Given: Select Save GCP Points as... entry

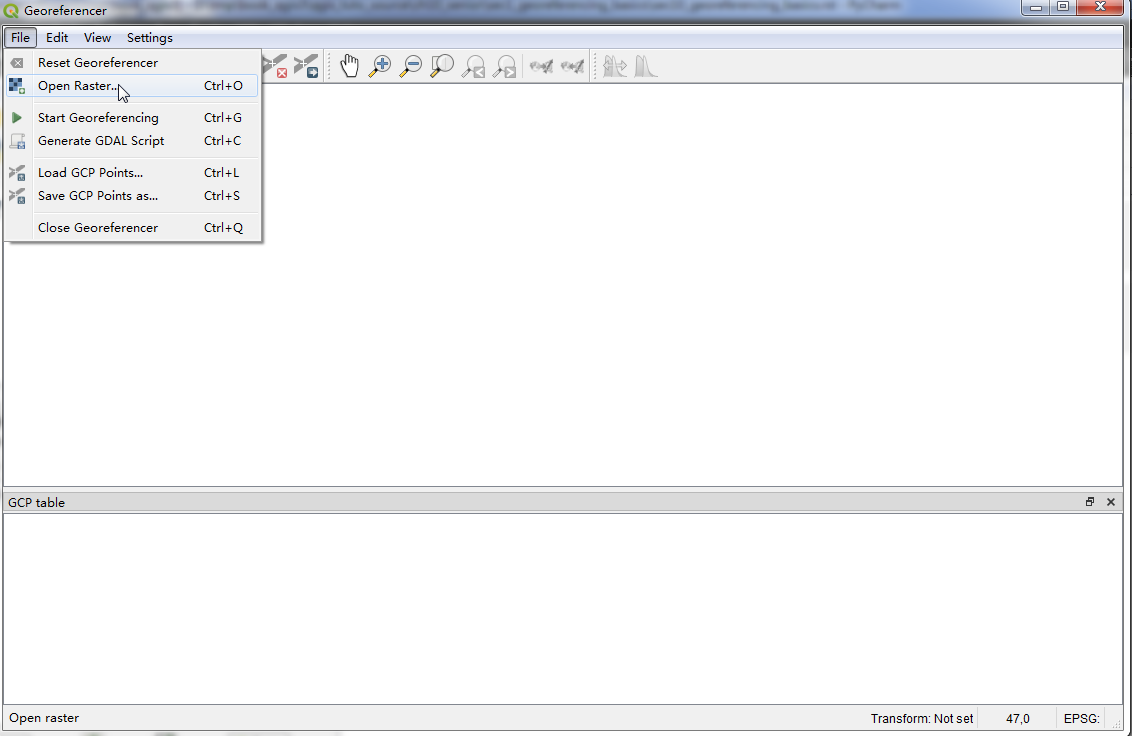Looking at the screenshot, I should tap(132, 196).
